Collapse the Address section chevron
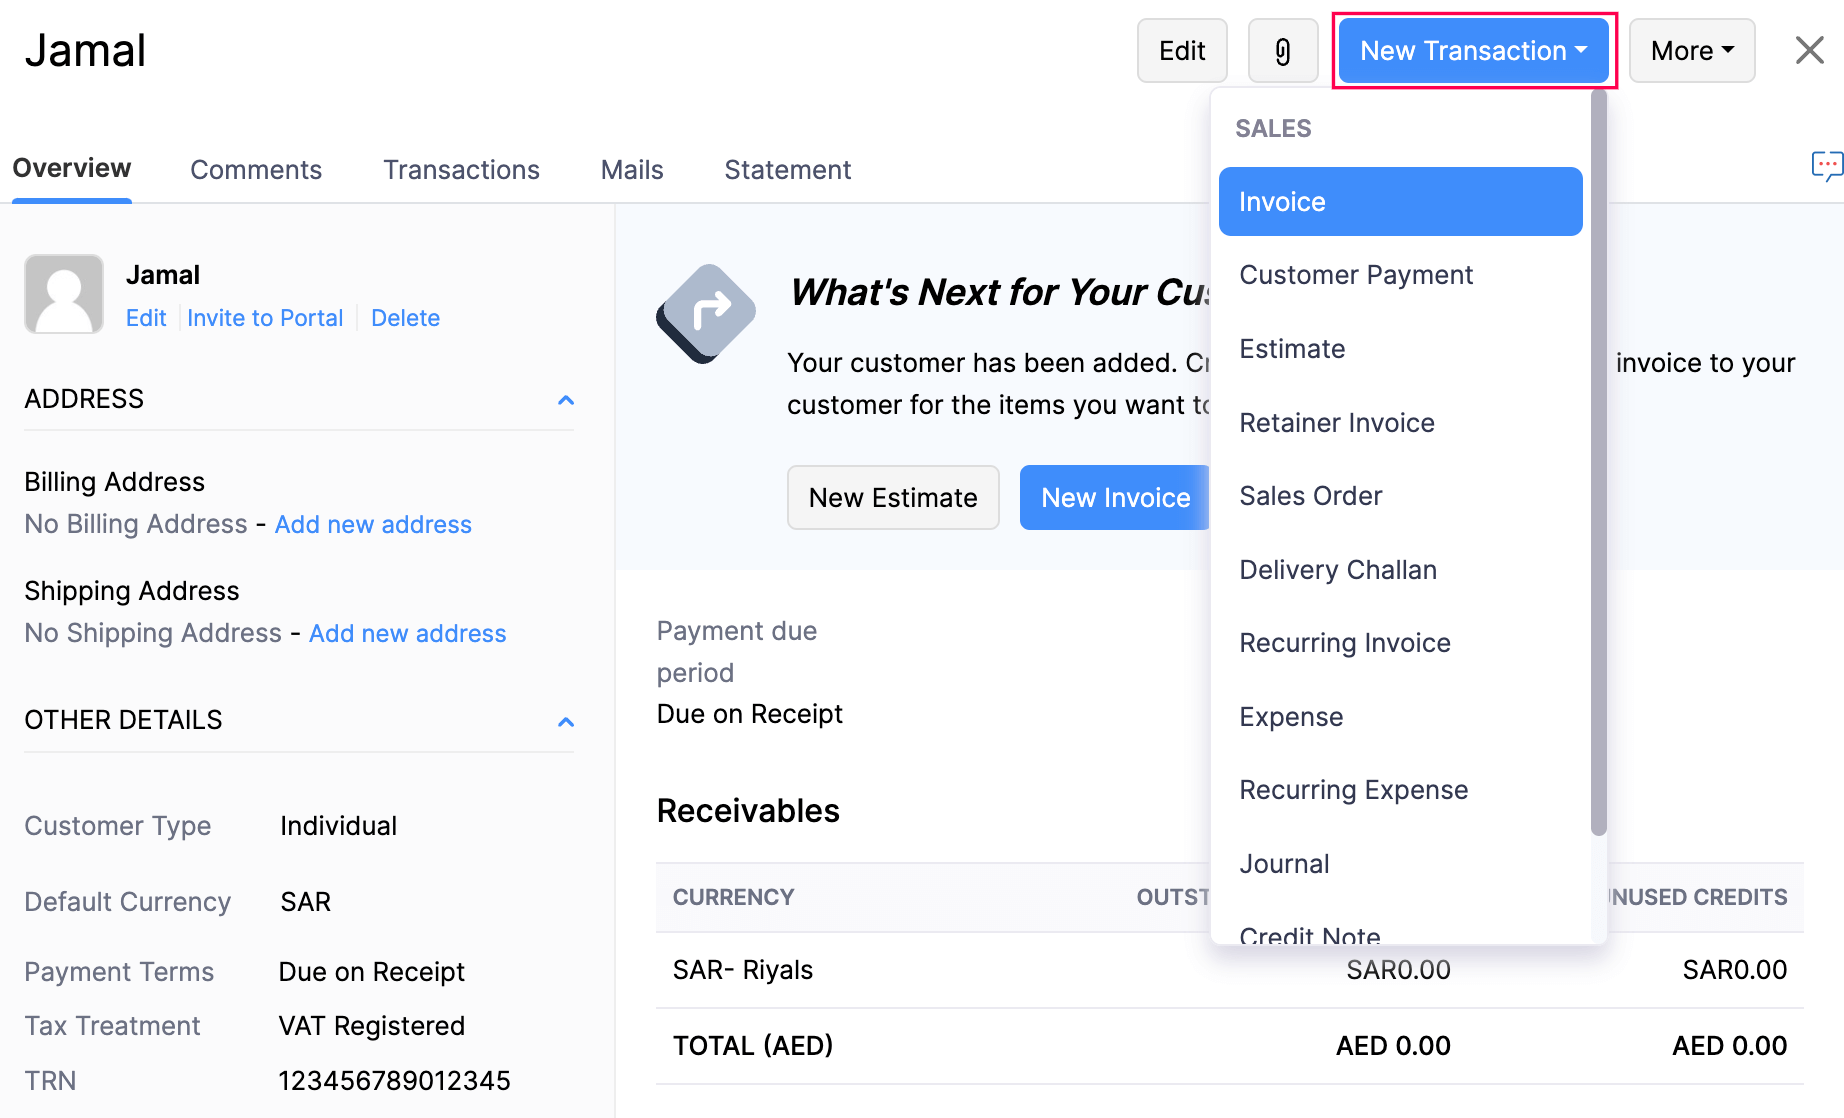Image resolution: width=1844 pixels, height=1118 pixels. coord(566,400)
